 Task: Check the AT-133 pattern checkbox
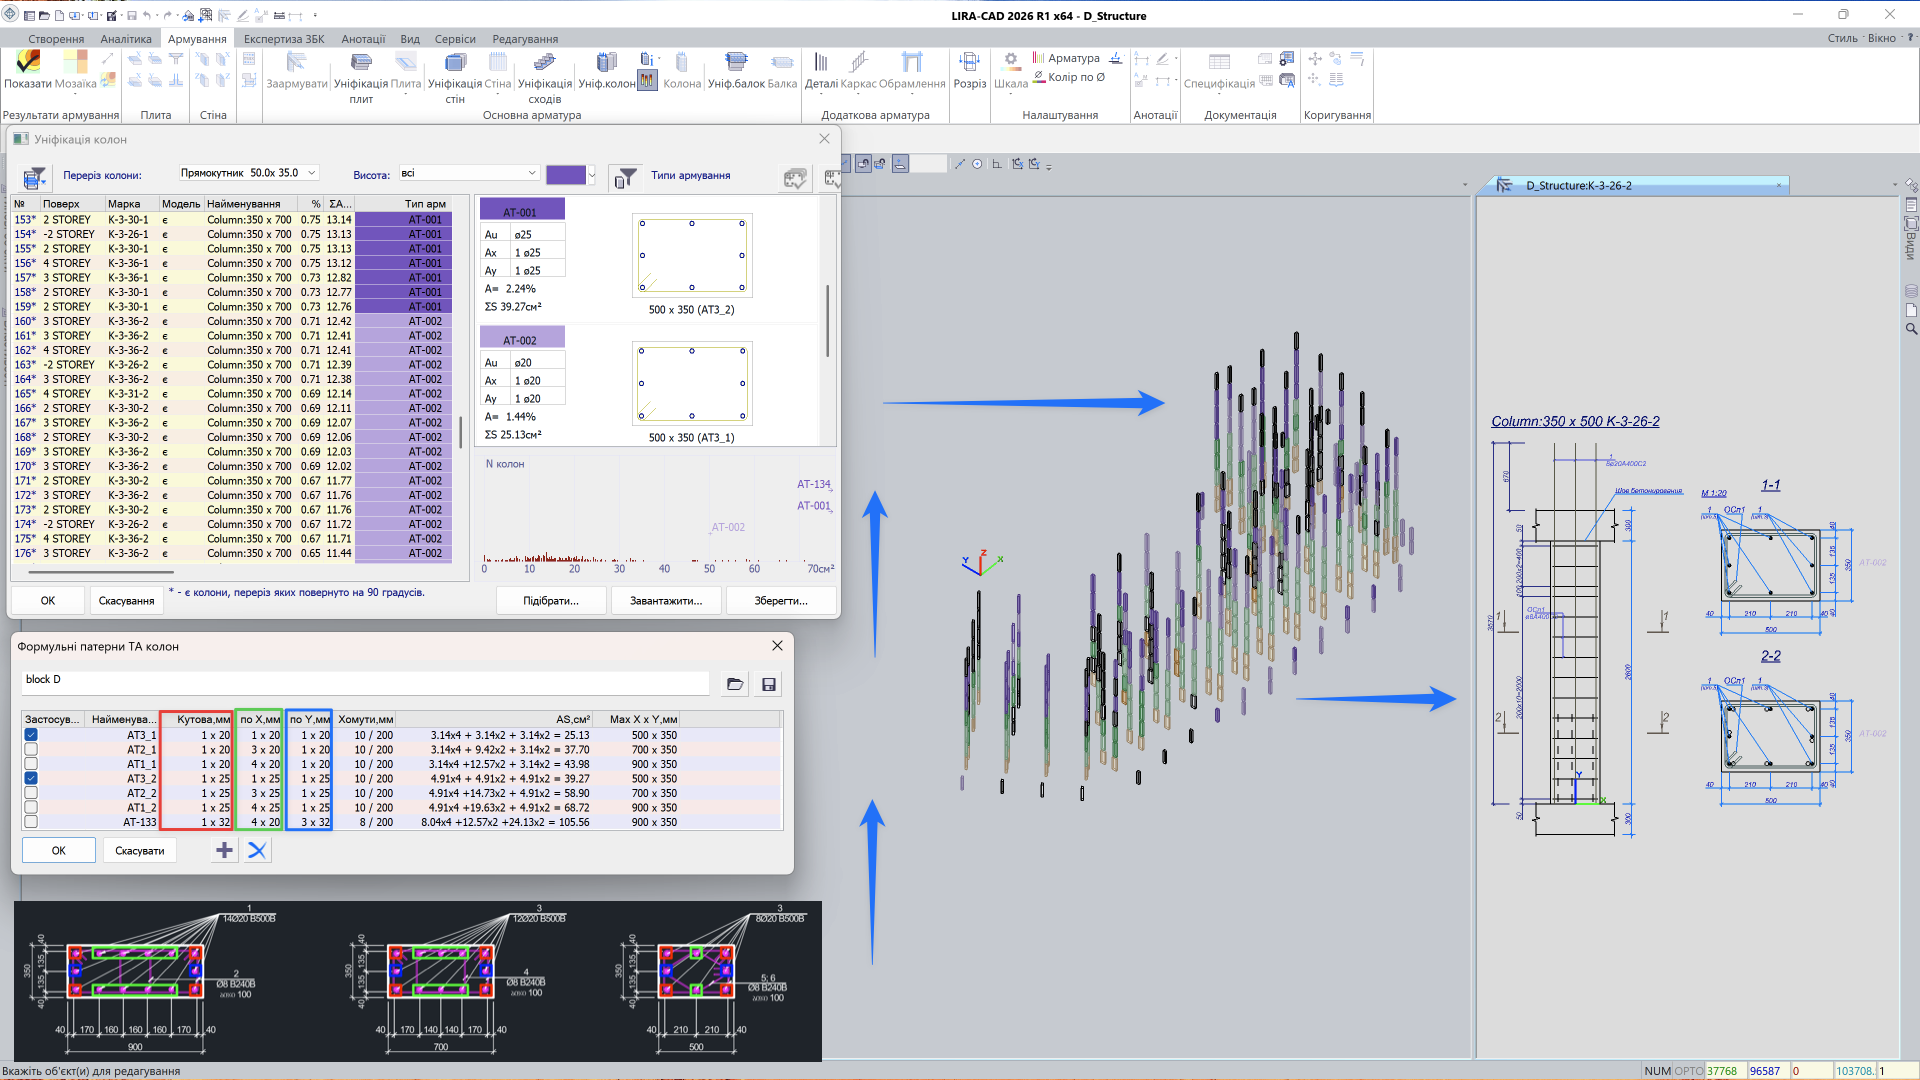[x=31, y=822]
